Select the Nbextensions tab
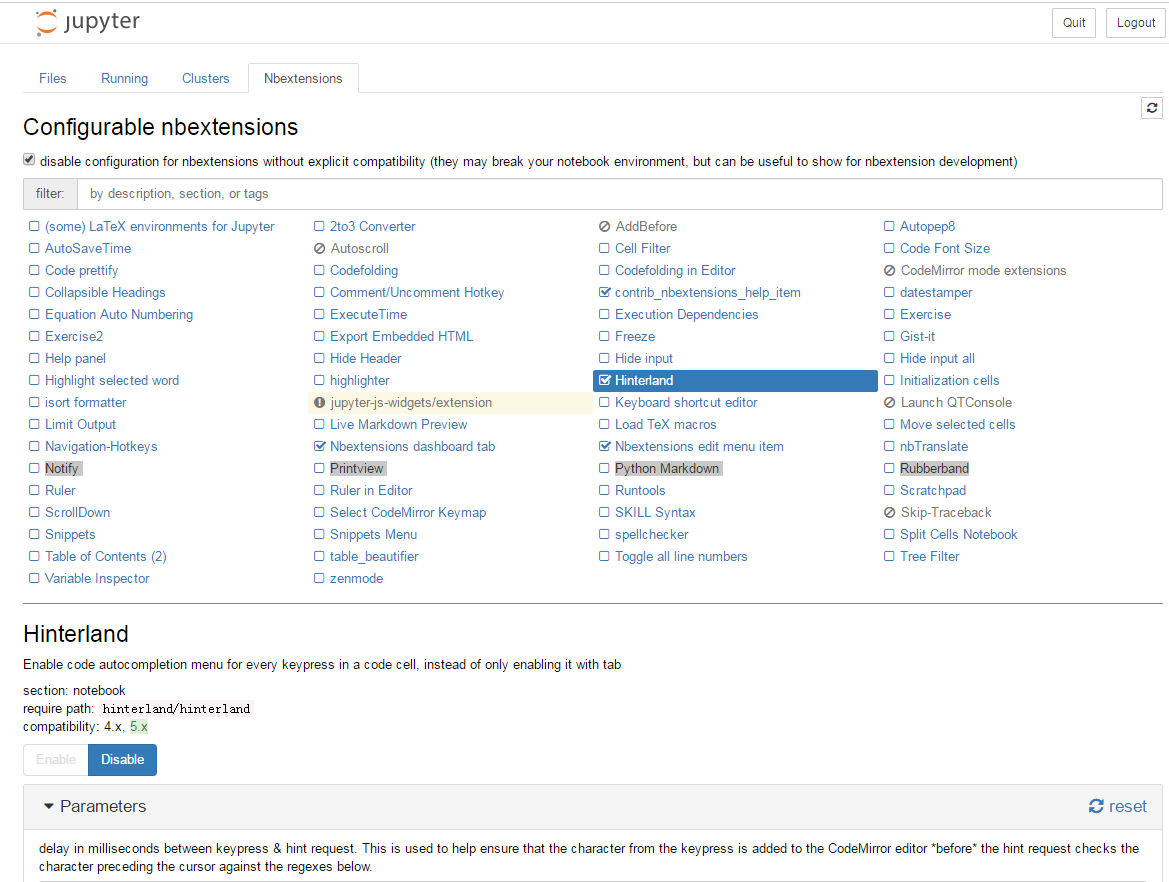This screenshot has height=882, width=1169. tap(303, 78)
